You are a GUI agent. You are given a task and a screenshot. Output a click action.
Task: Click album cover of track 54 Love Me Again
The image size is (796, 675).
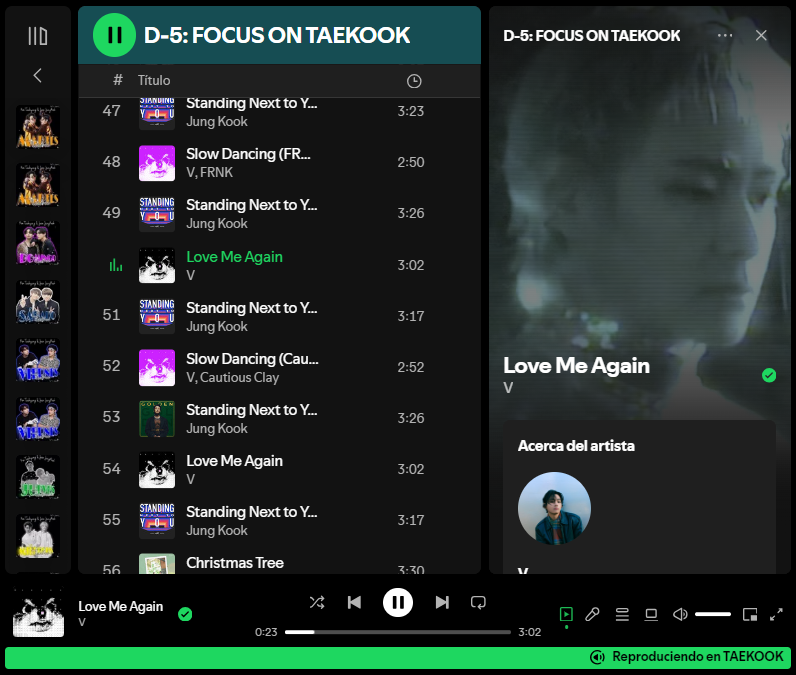coord(157,470)
